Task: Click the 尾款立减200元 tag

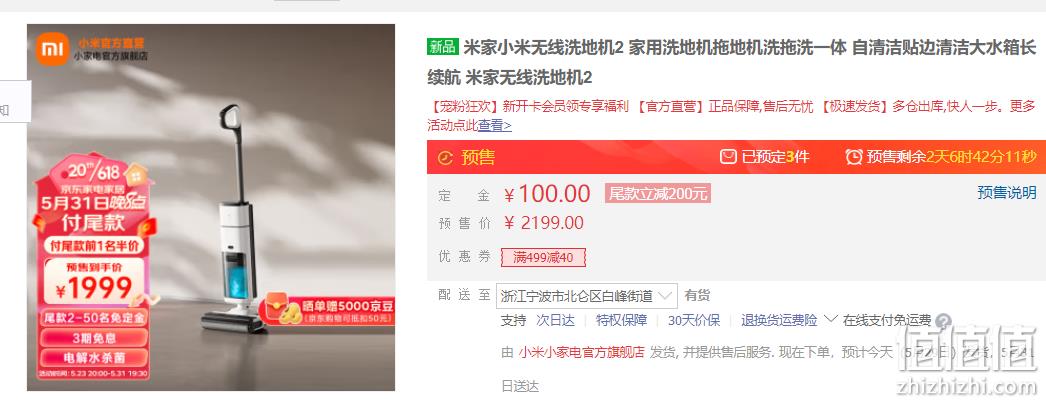Action: tap(658, 194)
